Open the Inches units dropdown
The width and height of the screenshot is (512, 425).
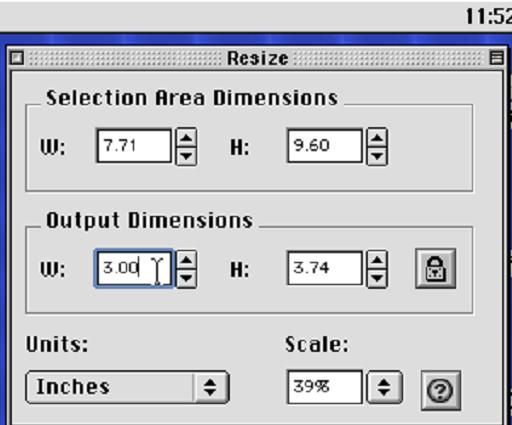point(127,387)
